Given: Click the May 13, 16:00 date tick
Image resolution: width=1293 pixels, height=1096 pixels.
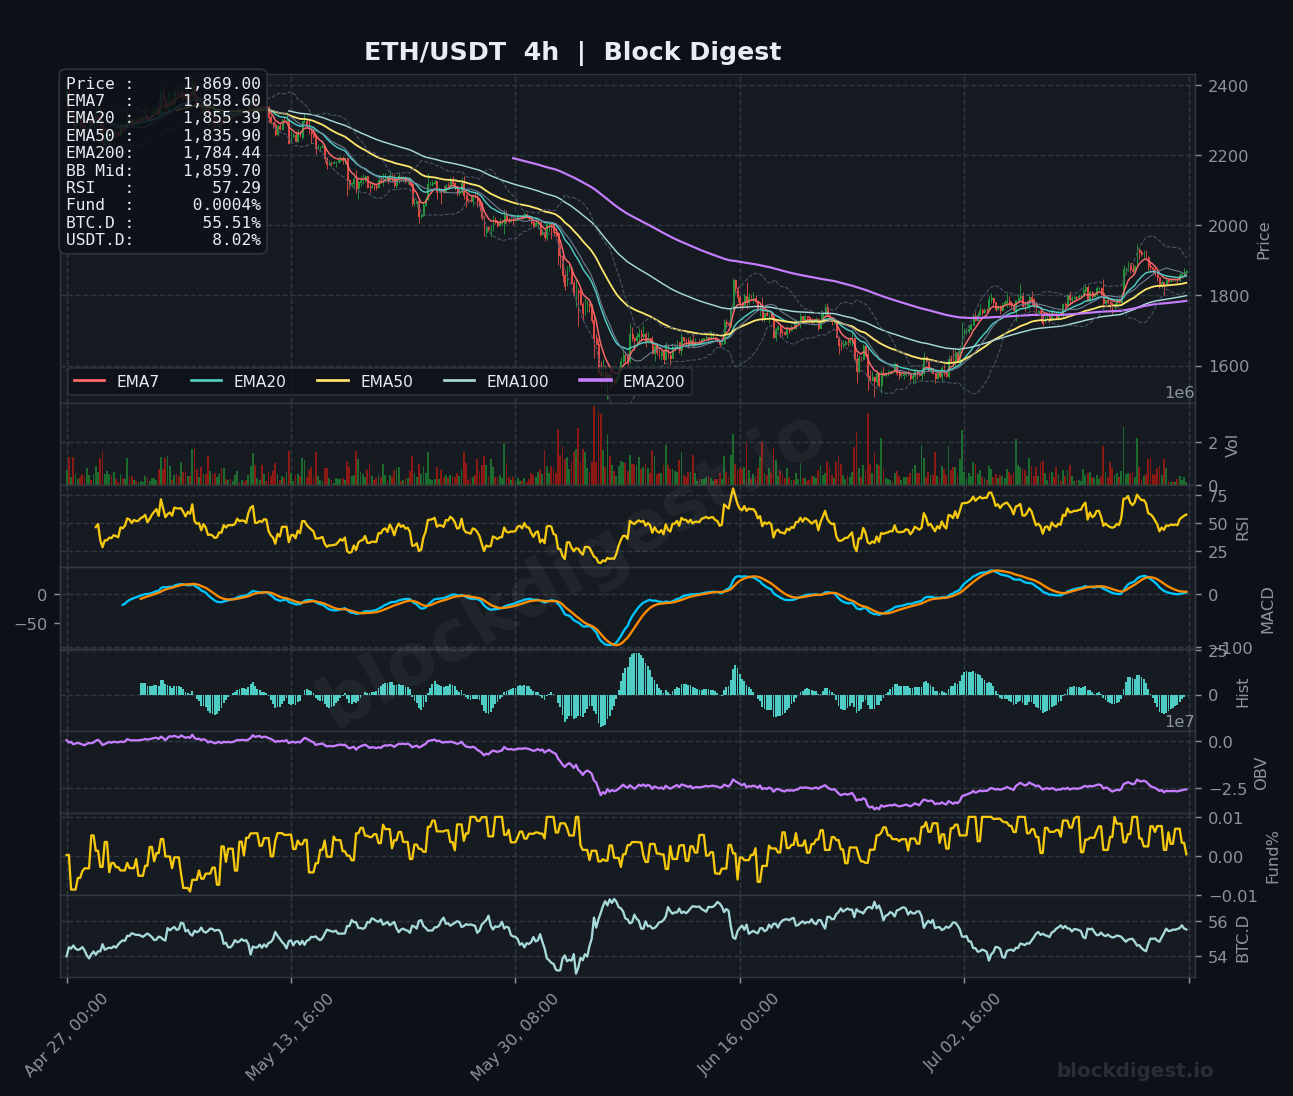Looking at the screenshot, I should pos(289,1035).
